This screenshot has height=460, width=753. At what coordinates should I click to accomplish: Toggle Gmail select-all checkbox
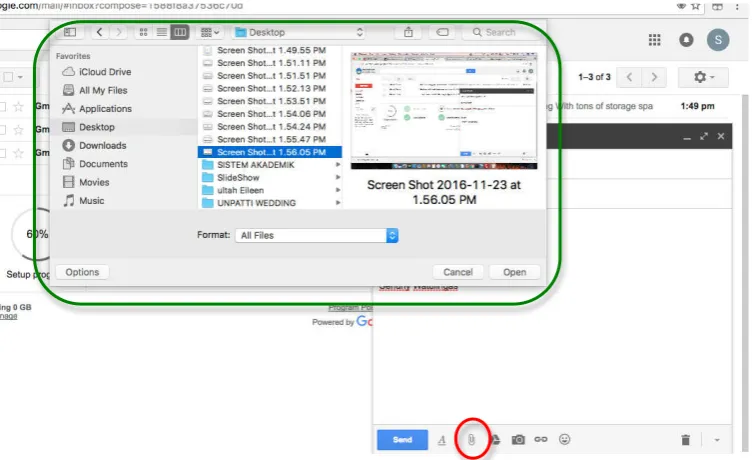pos(8,77)
